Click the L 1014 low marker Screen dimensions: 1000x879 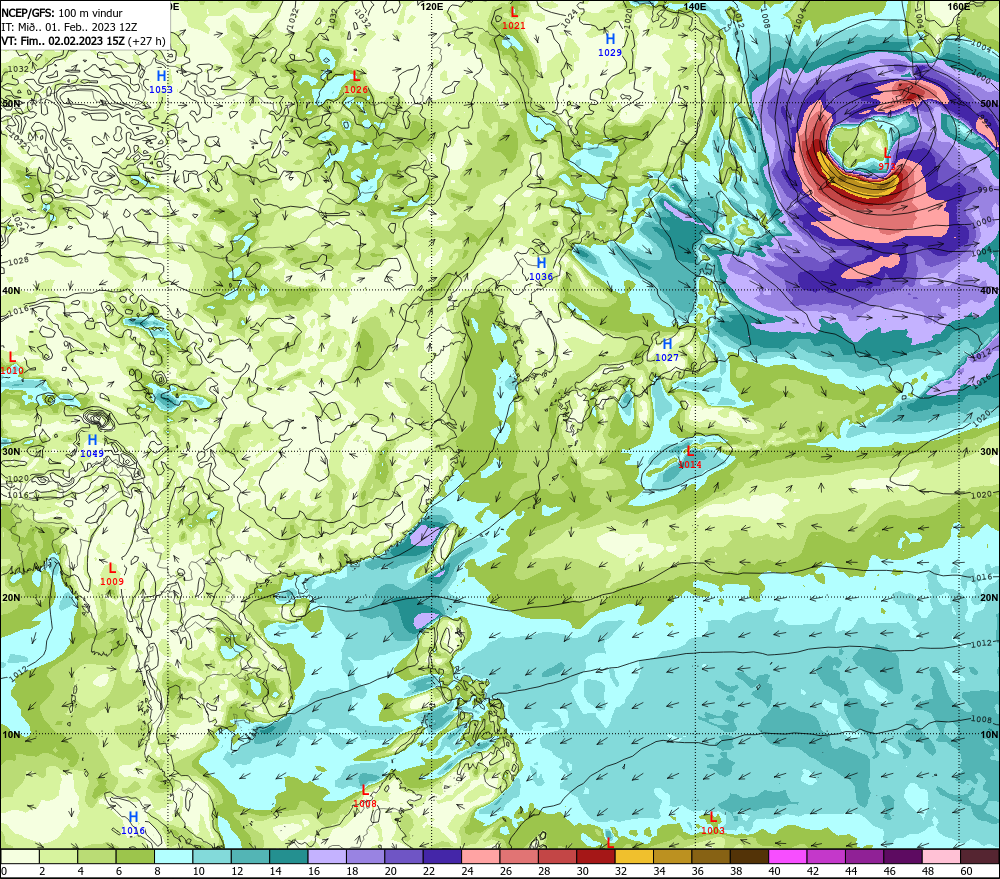(690, 457)
